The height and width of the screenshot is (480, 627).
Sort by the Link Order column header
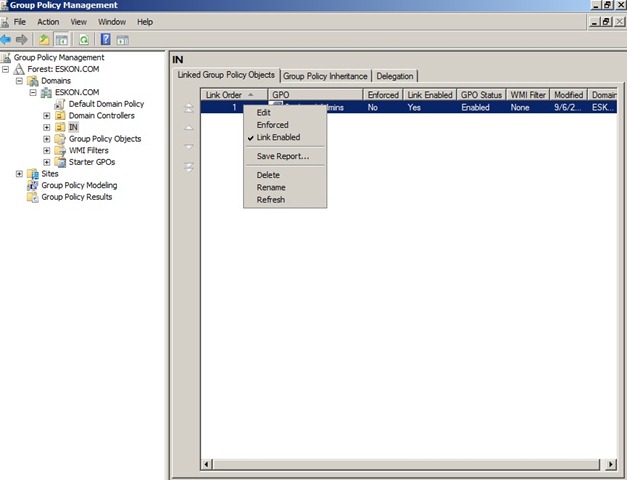click(x=234, y=95)
